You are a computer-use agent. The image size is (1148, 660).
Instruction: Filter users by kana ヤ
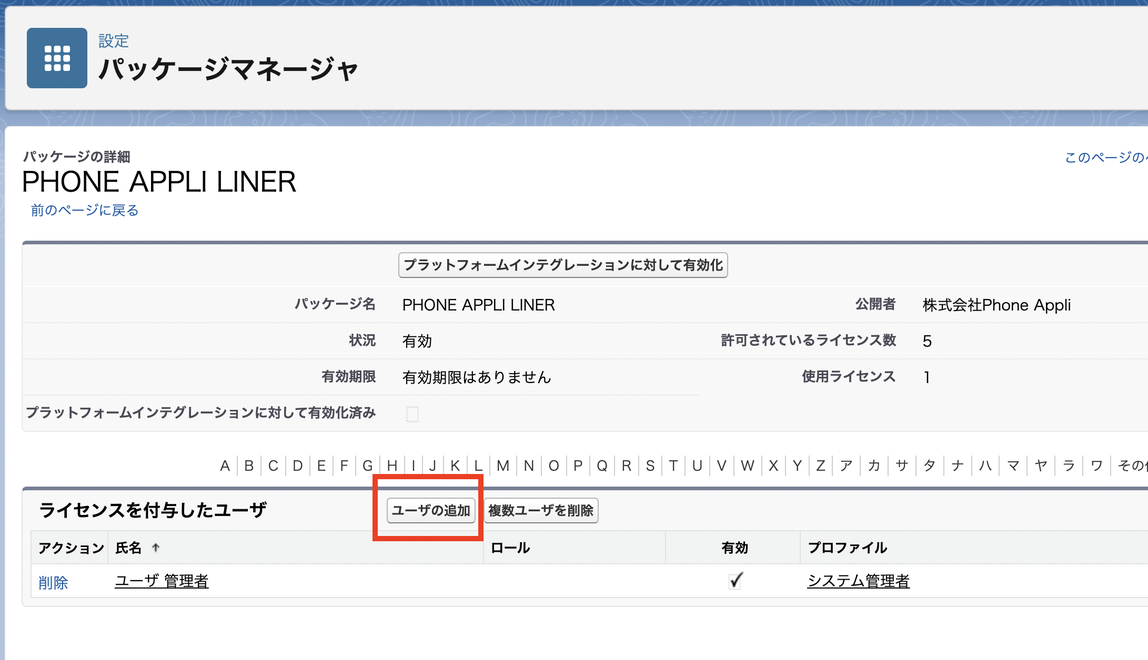pos(1041,466)
